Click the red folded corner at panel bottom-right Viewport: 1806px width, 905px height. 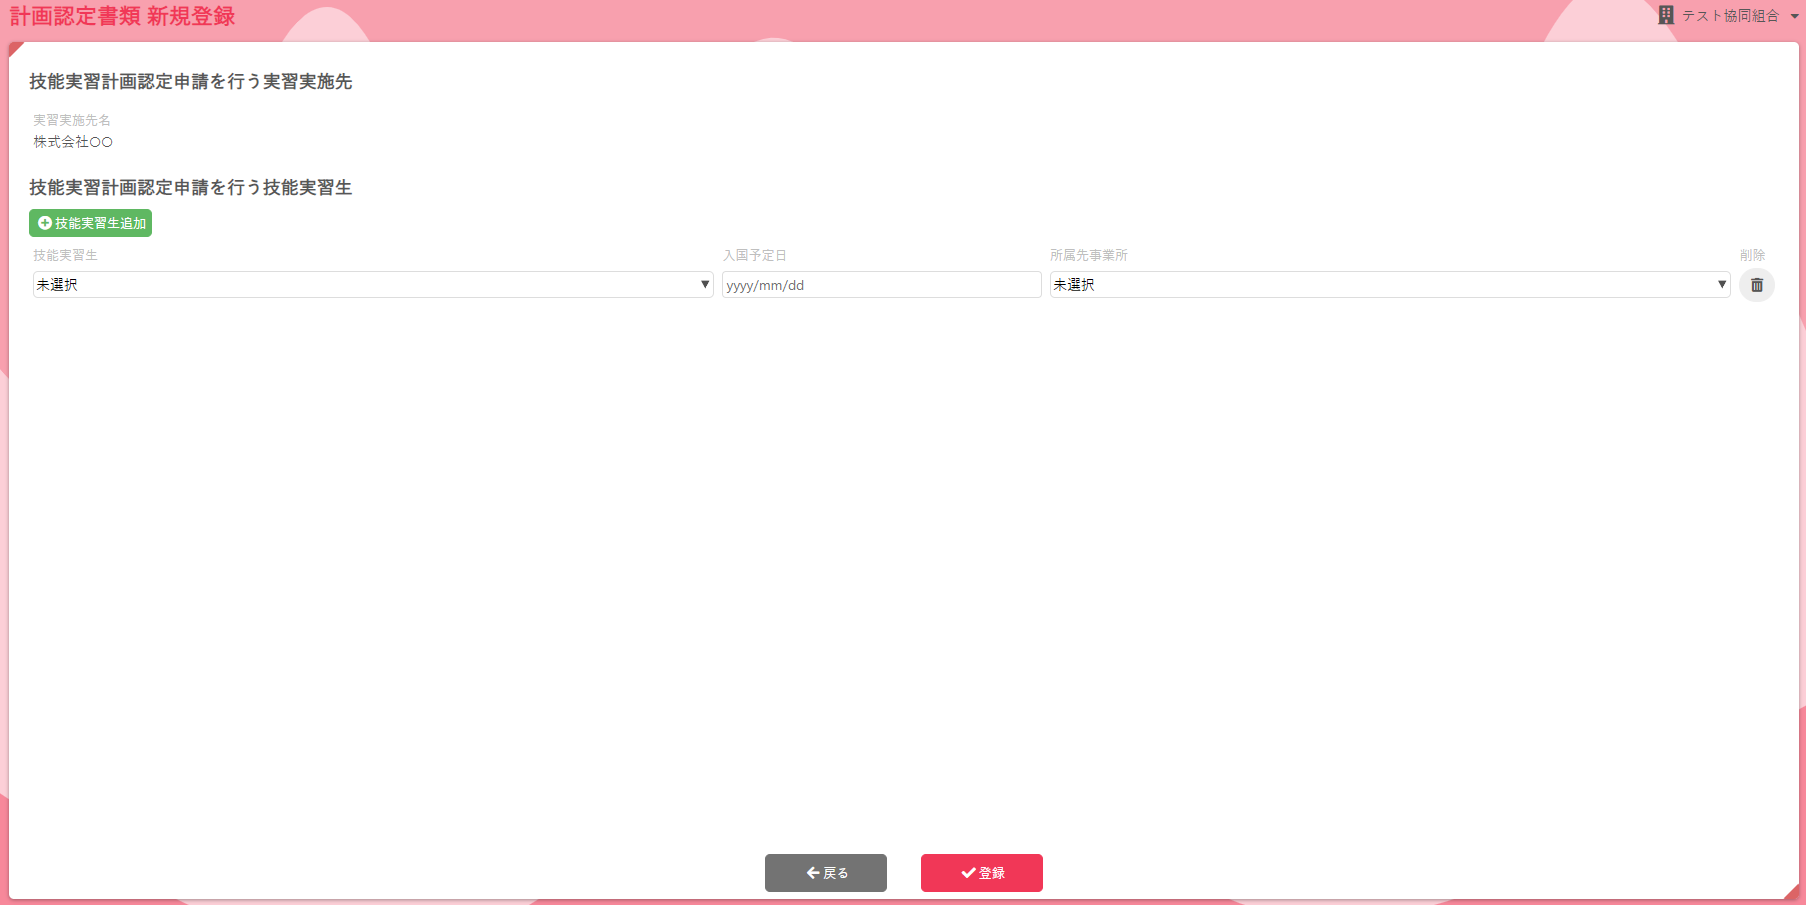[x=1791, y=891]
